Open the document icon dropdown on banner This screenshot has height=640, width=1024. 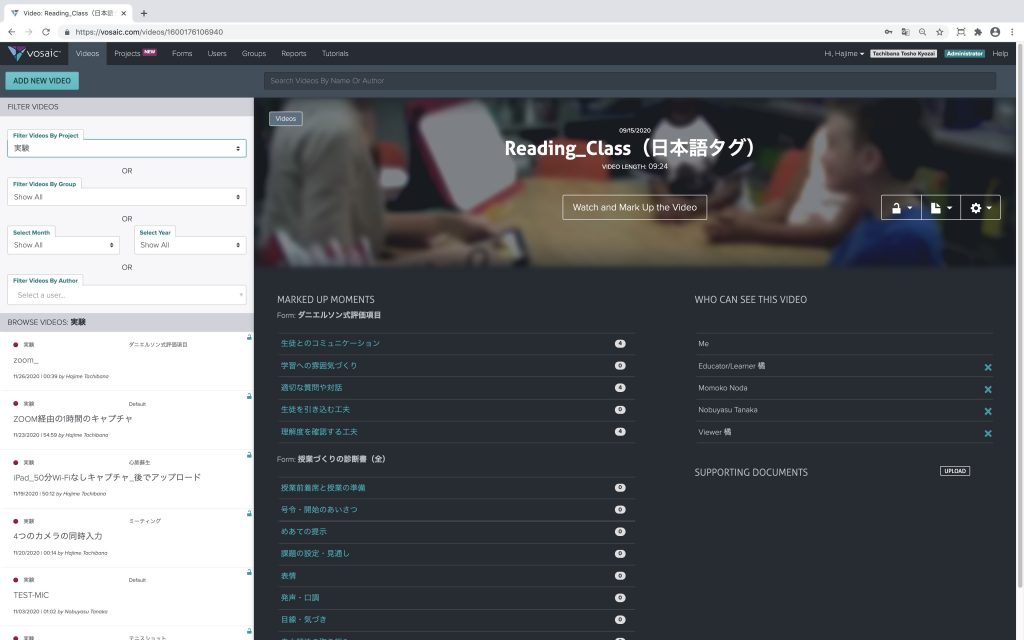click(x=940, y=208)
